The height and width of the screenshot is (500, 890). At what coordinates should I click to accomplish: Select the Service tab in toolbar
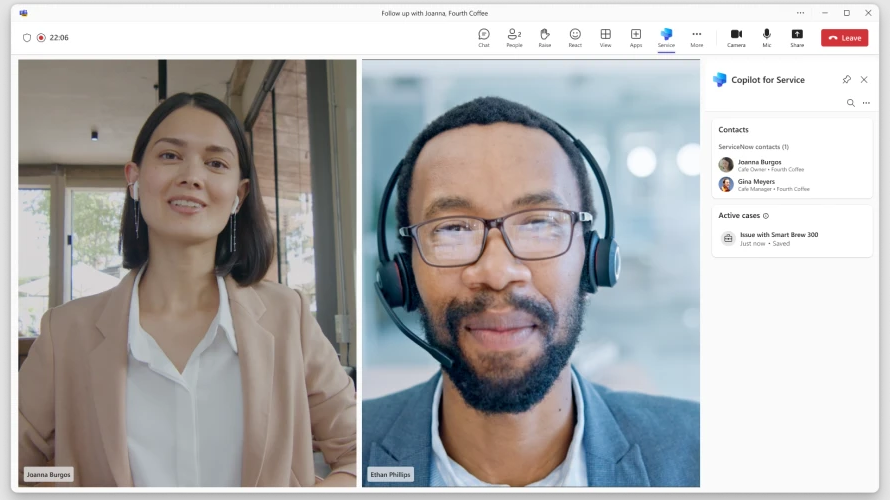pyautogui.click(x=666, y=37)
